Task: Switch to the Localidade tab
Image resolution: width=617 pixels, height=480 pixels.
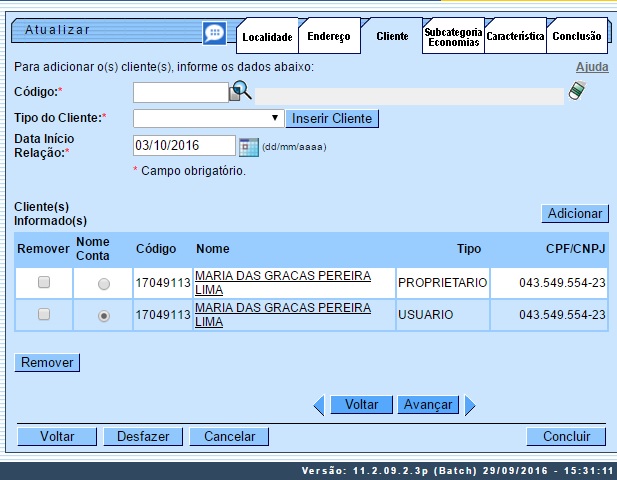Action: pyautogui.click(x=267, y=37)
